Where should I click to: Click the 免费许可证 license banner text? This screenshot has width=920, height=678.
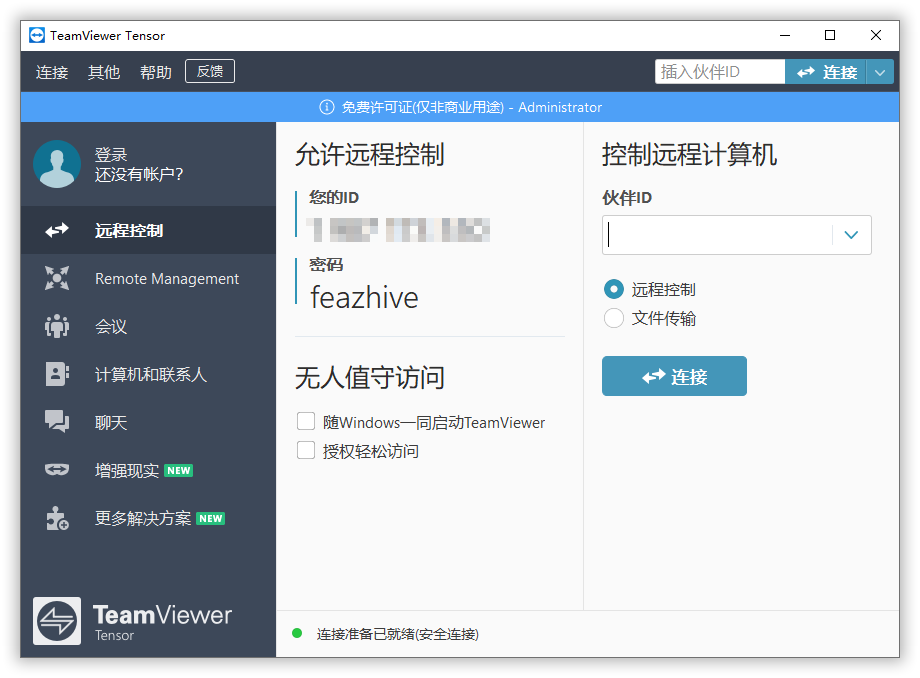472,107
